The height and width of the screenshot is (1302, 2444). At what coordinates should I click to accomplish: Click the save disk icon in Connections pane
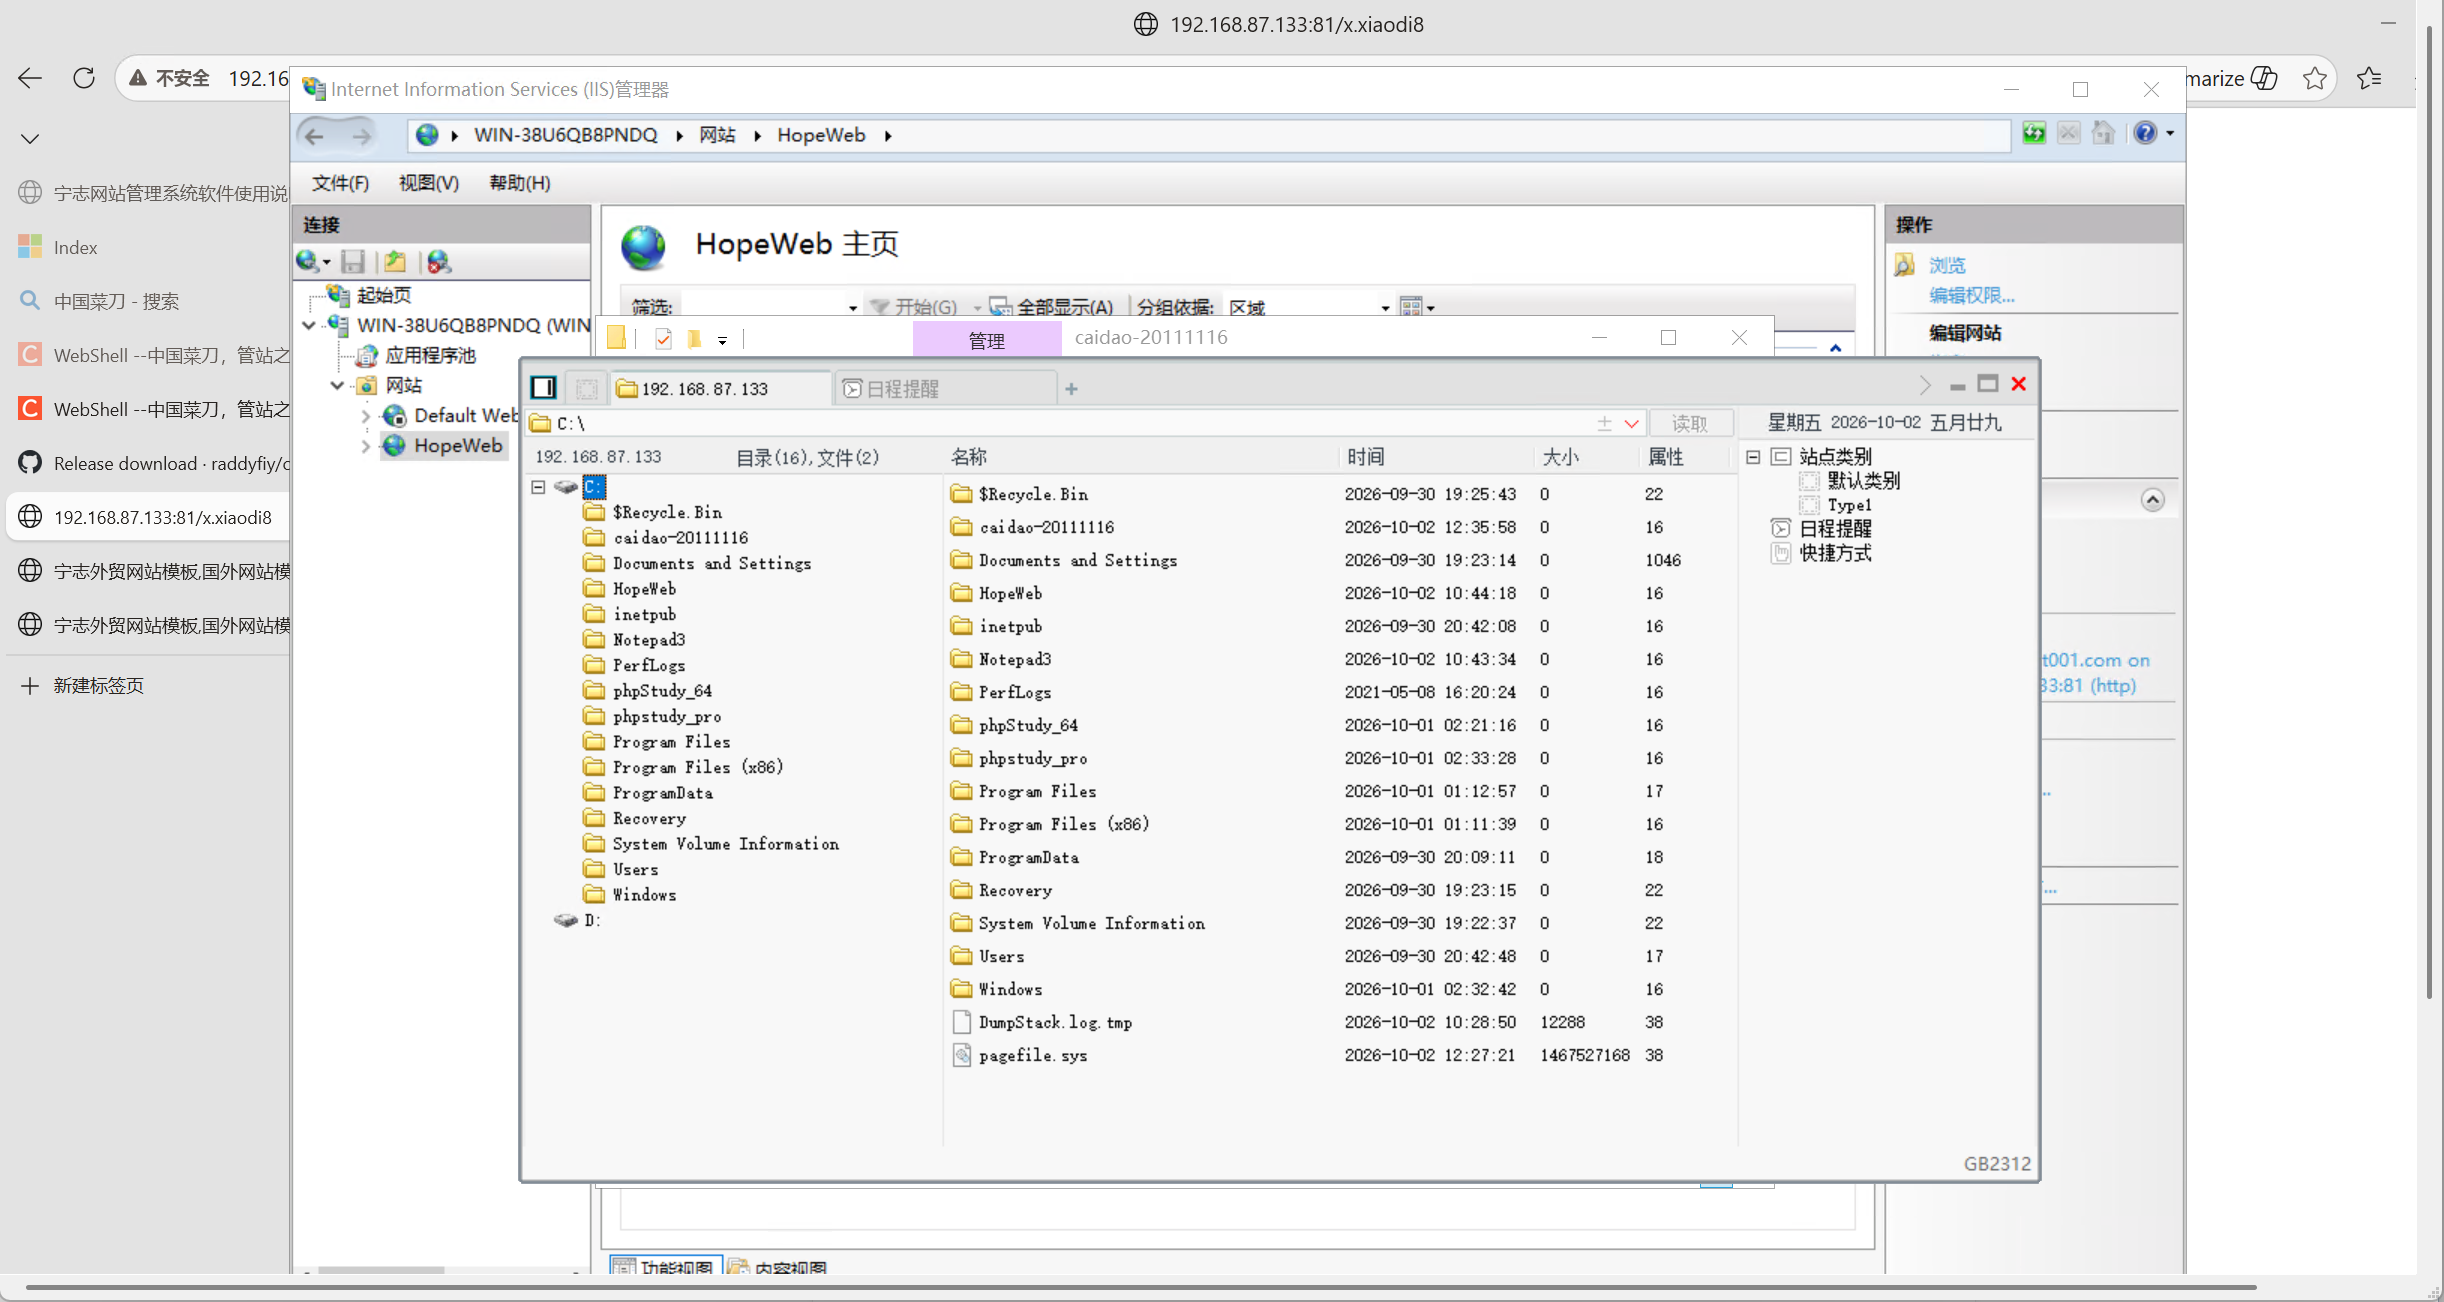(352, 262)
